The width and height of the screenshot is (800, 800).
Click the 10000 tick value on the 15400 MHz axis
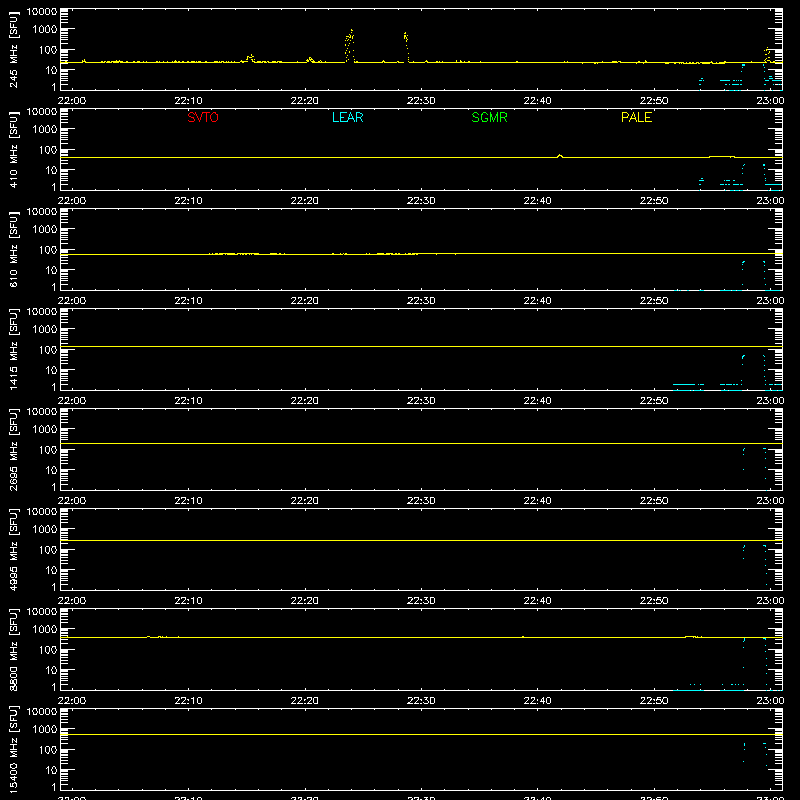[42, 712]
